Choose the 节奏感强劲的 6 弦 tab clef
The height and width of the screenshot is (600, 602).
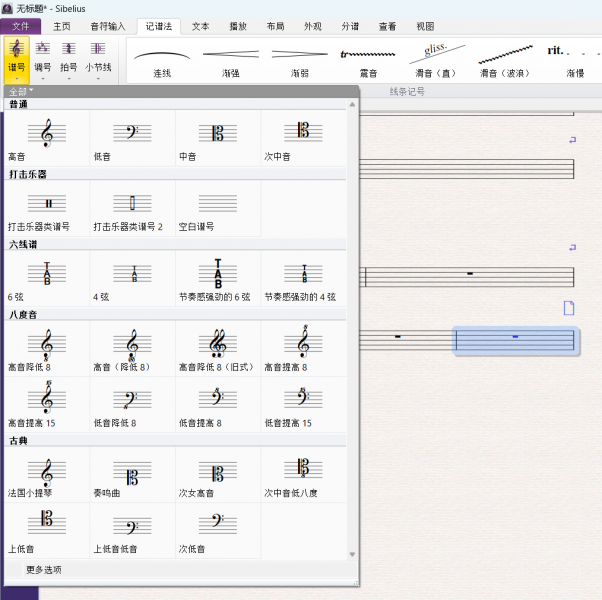[218, 279]
